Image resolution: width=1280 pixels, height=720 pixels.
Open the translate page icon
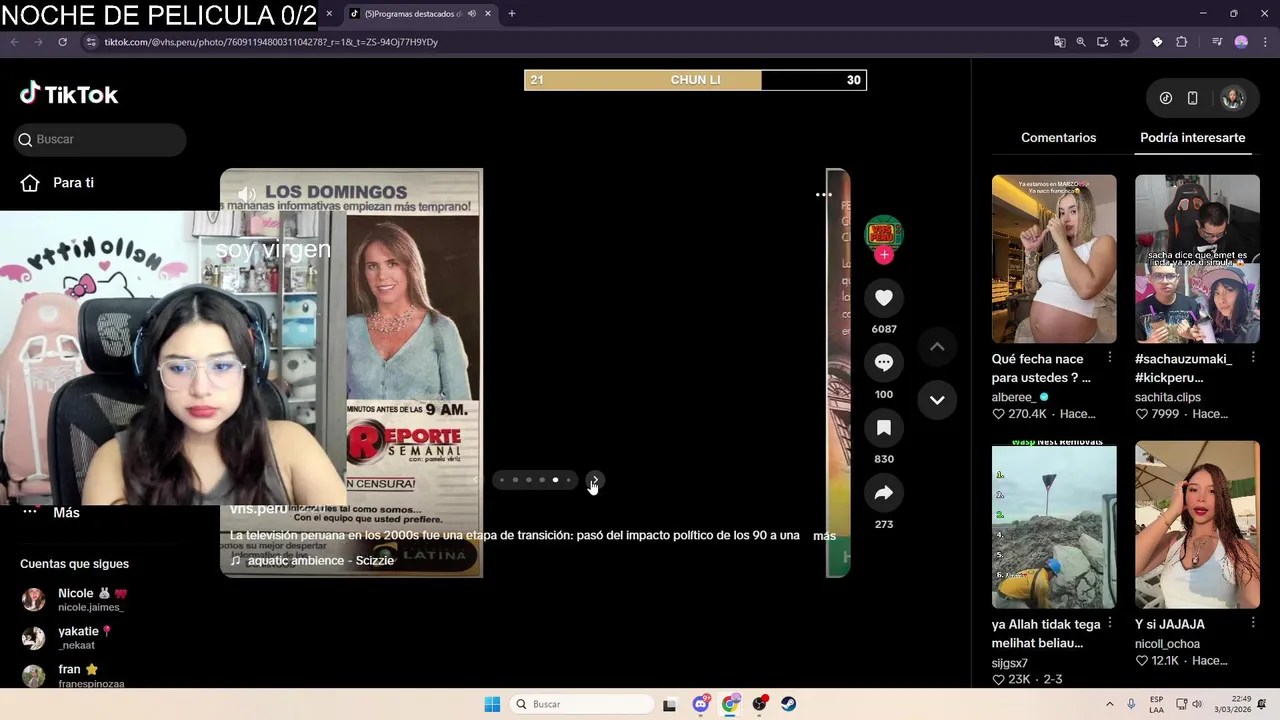point(1059,42)
